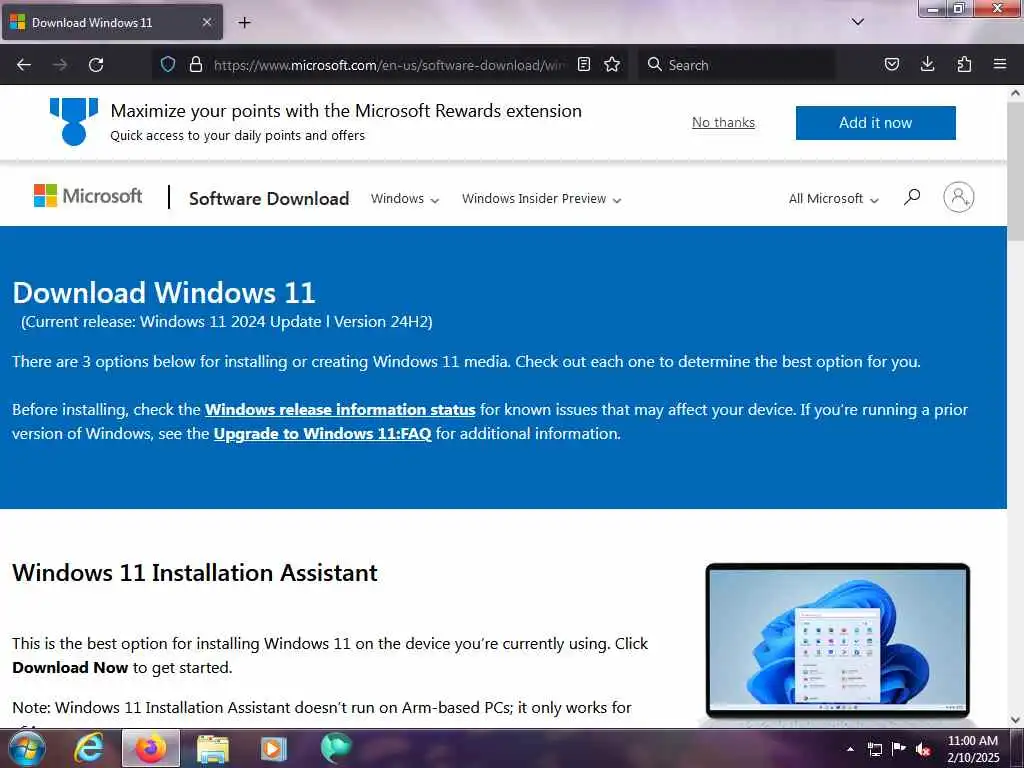The width and height of the screenshot is (1024, 768).
Task: Reload the current page
Action: (x=96, y=65)
